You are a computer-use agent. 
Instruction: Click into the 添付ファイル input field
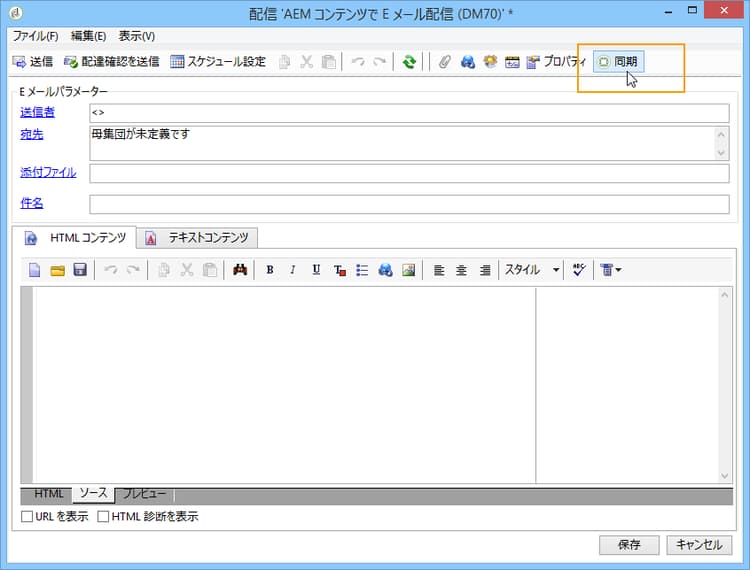click(409, 173)
